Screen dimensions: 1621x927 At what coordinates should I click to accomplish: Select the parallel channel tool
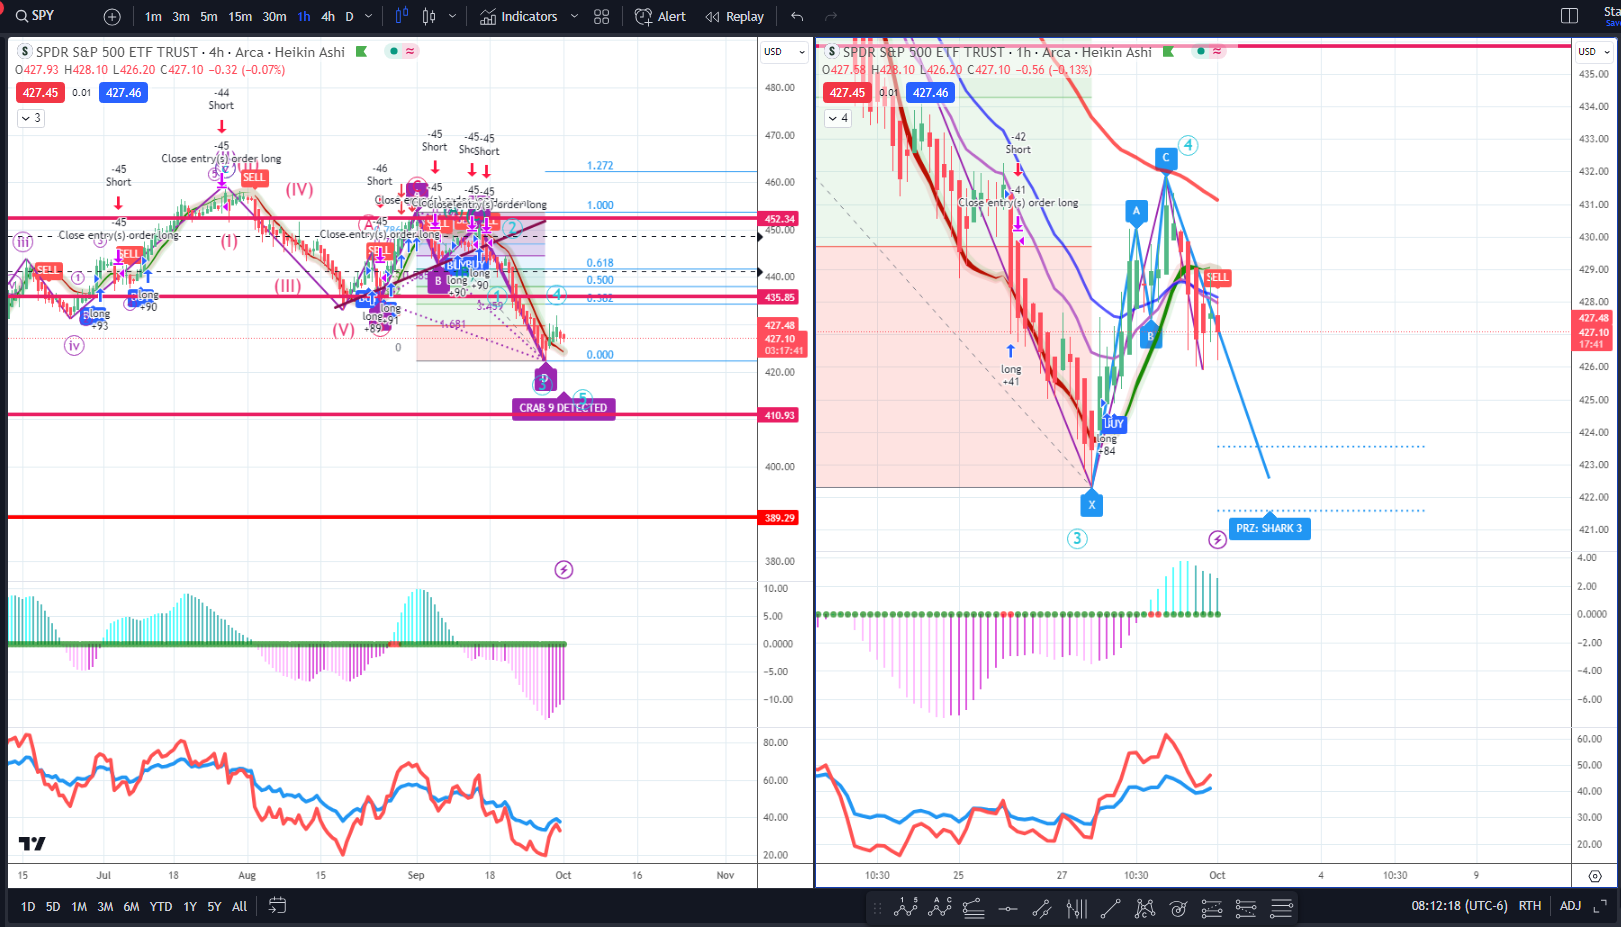[x=1042, y=908]
